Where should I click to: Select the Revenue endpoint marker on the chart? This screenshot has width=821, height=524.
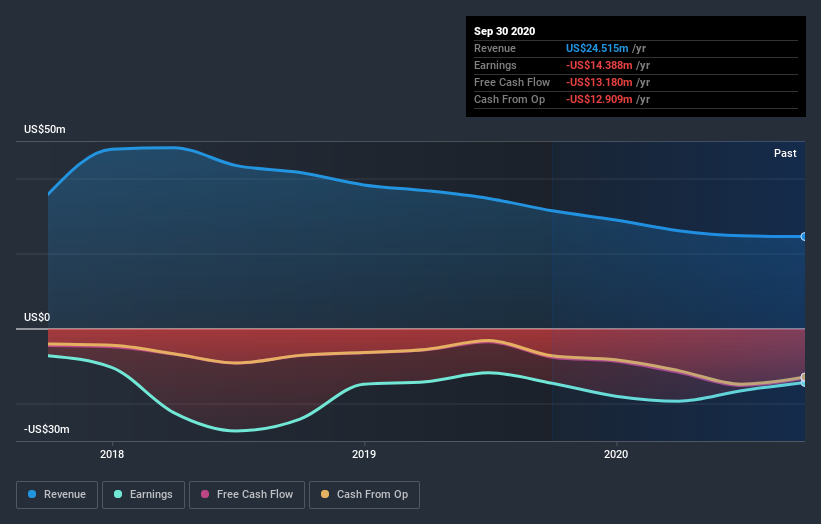pyautogui.click(x=804, y=237)
